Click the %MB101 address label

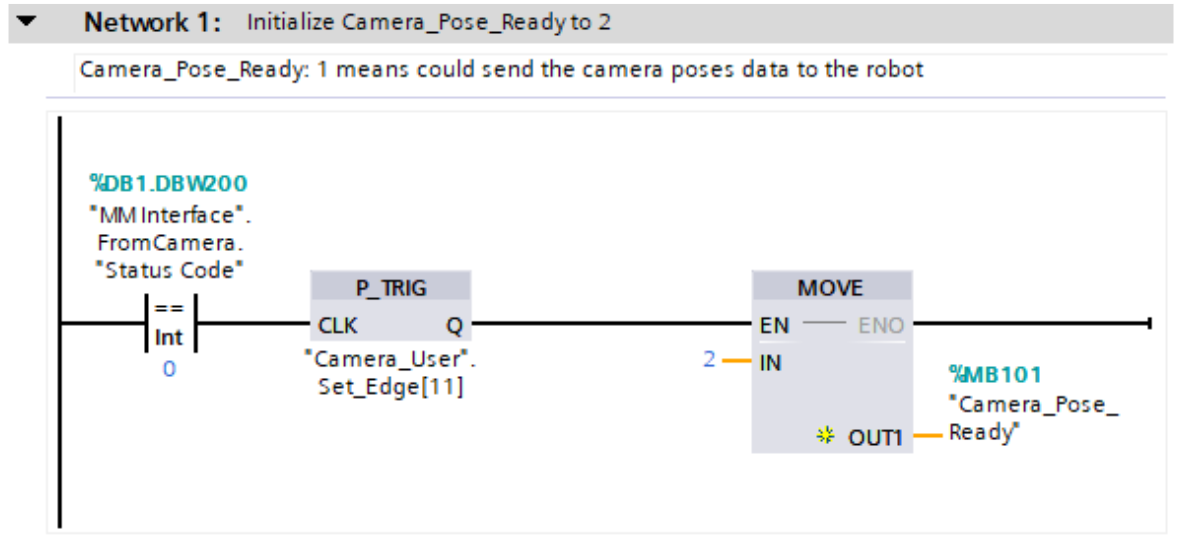point(995,374)
